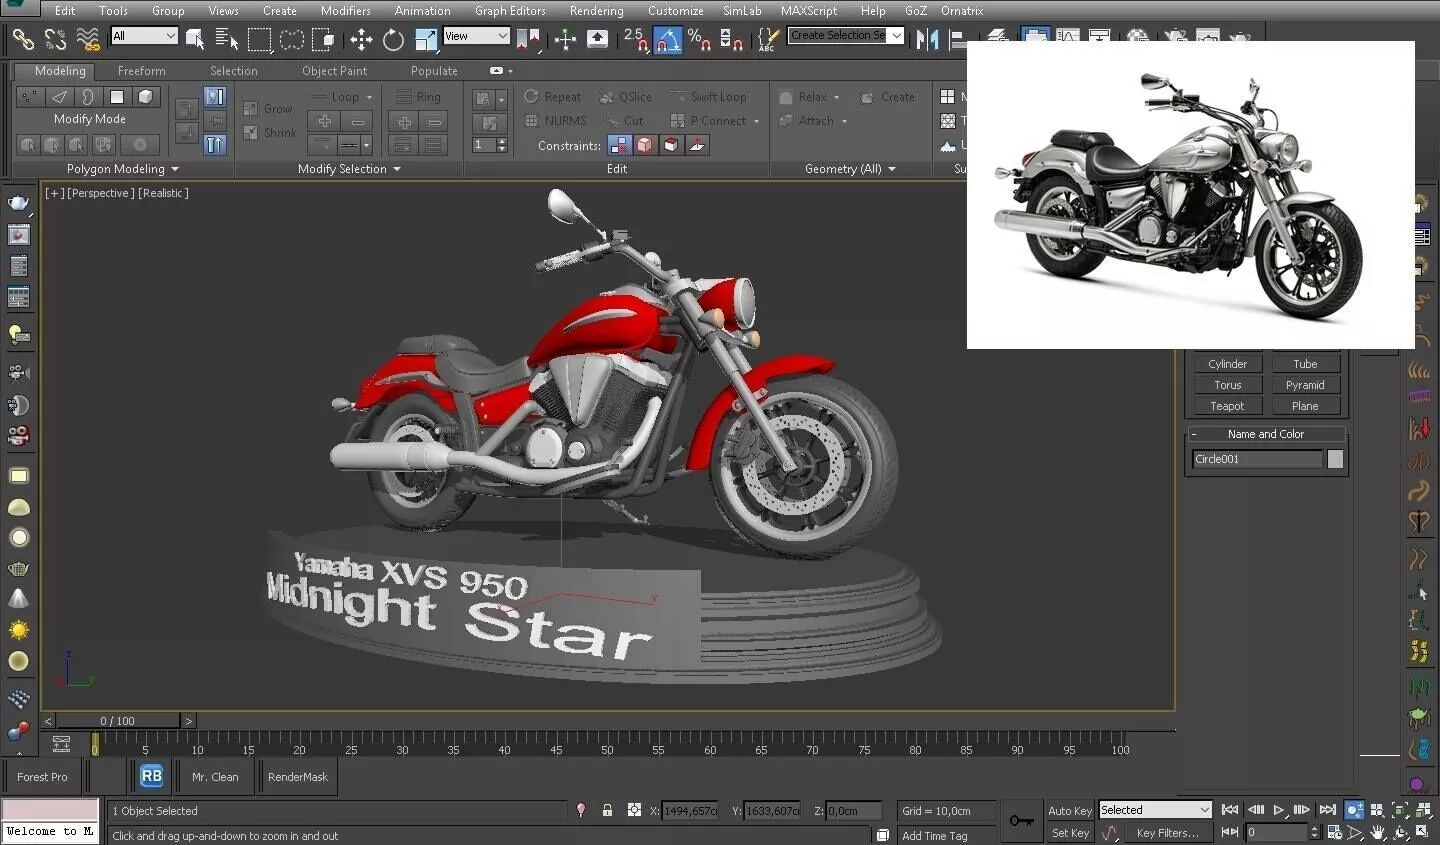Click the Cylinder primitive button
This screenshot has width=1440, height=845.
click(1227, 364)
